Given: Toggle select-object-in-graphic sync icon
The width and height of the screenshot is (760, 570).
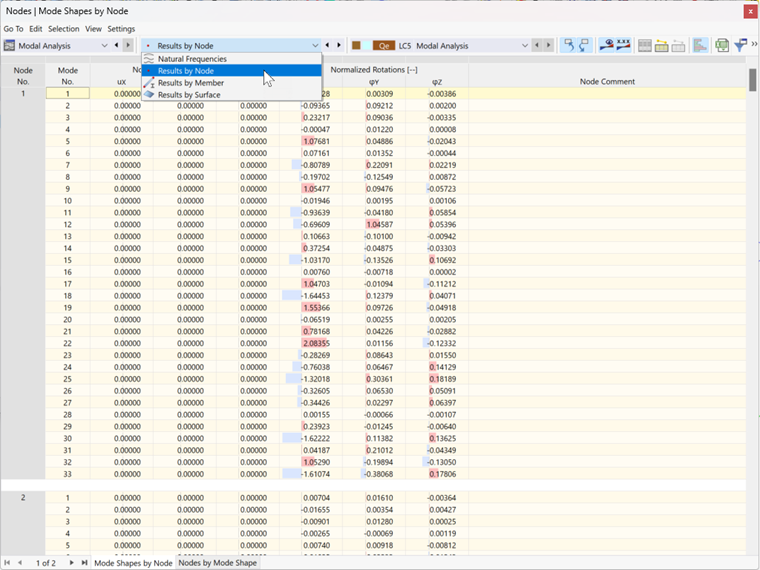Looking at the screenshot, I should click(x=569, y=46).
